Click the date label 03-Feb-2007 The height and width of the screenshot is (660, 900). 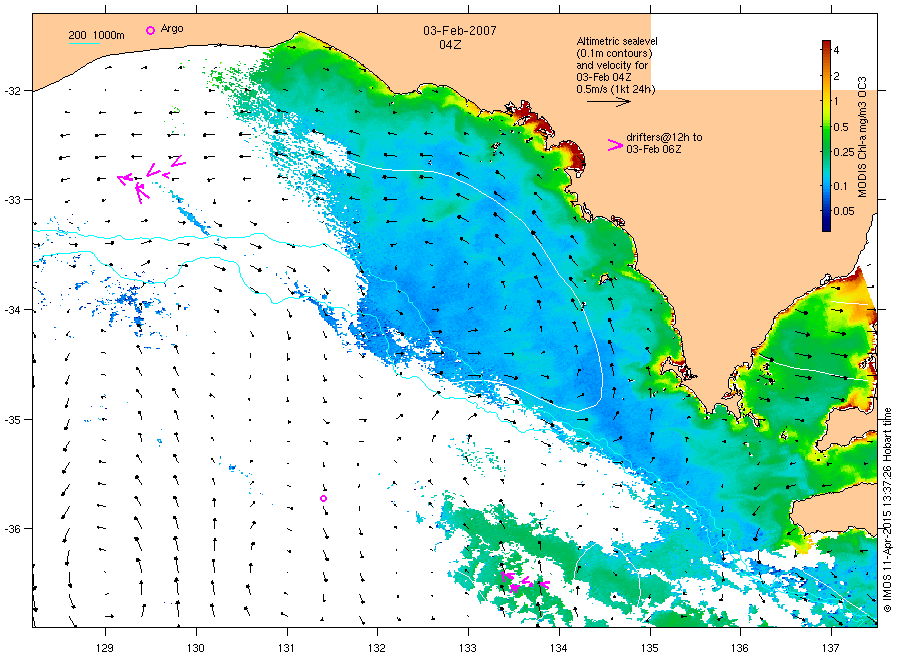point(460,31)
